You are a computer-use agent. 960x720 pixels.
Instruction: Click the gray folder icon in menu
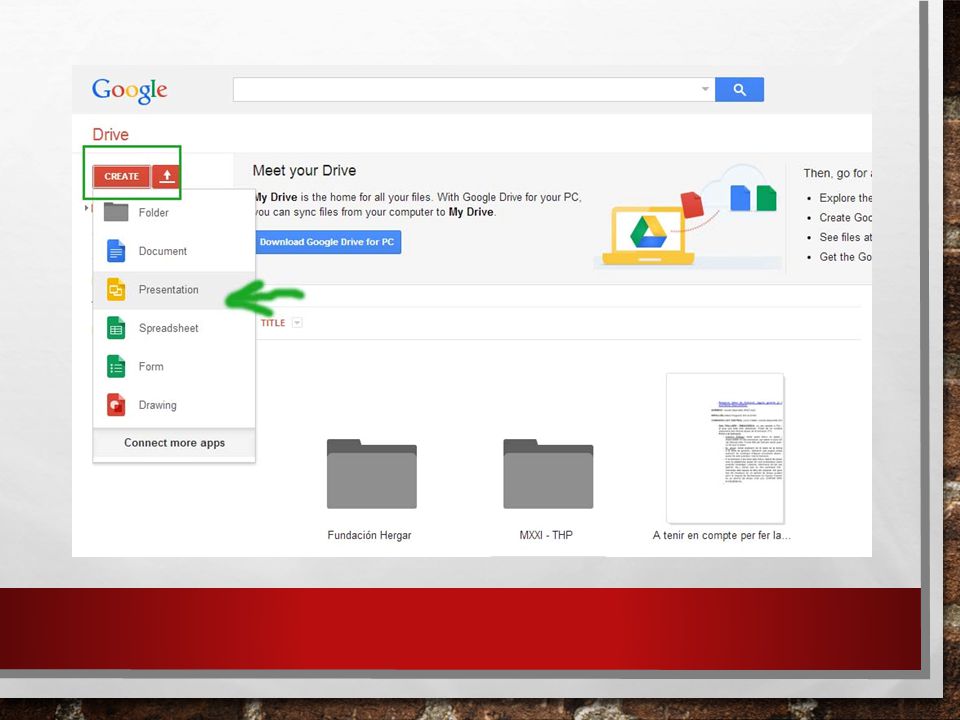pos(116,212)
